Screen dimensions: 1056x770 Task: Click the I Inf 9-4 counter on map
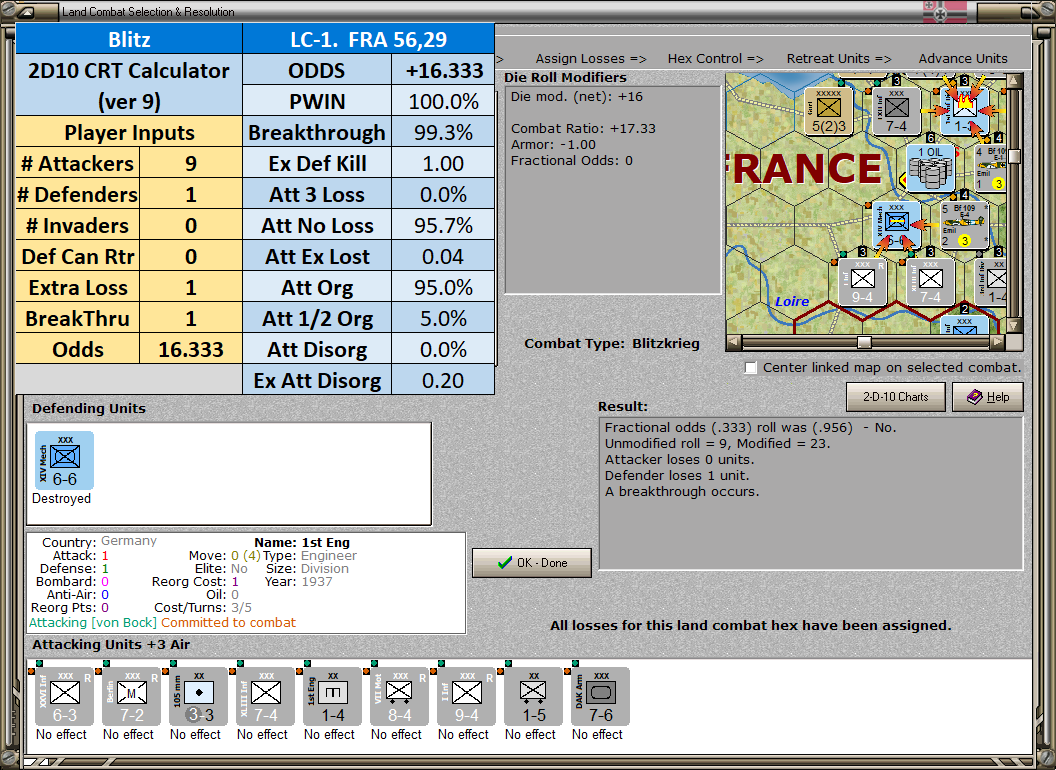863,282
